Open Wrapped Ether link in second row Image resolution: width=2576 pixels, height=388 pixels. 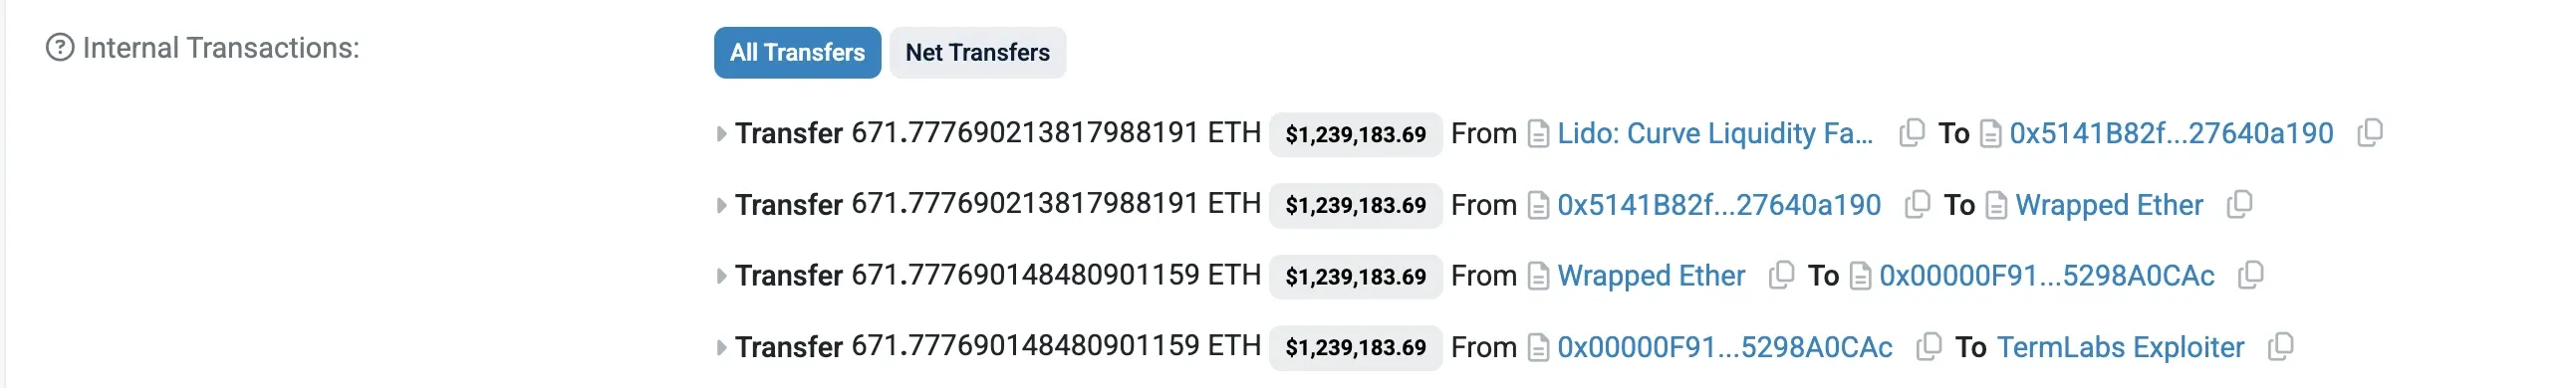2109,204
